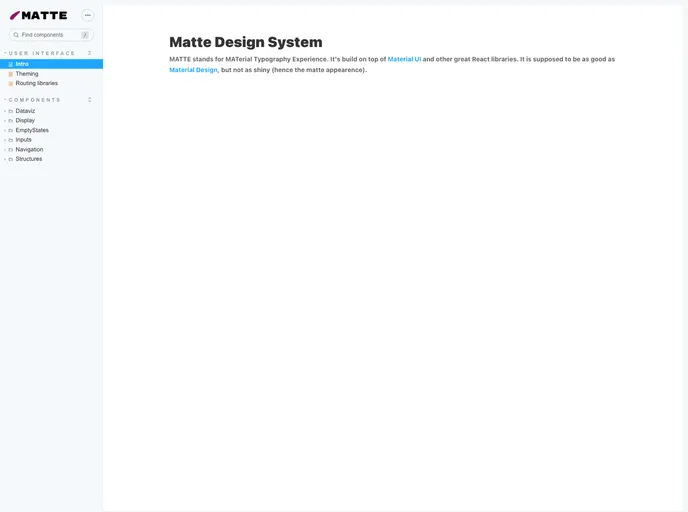This screenshot has width=688, height=512.
Task: Click the search magnifier icon
Action: (x=16, y=35)
